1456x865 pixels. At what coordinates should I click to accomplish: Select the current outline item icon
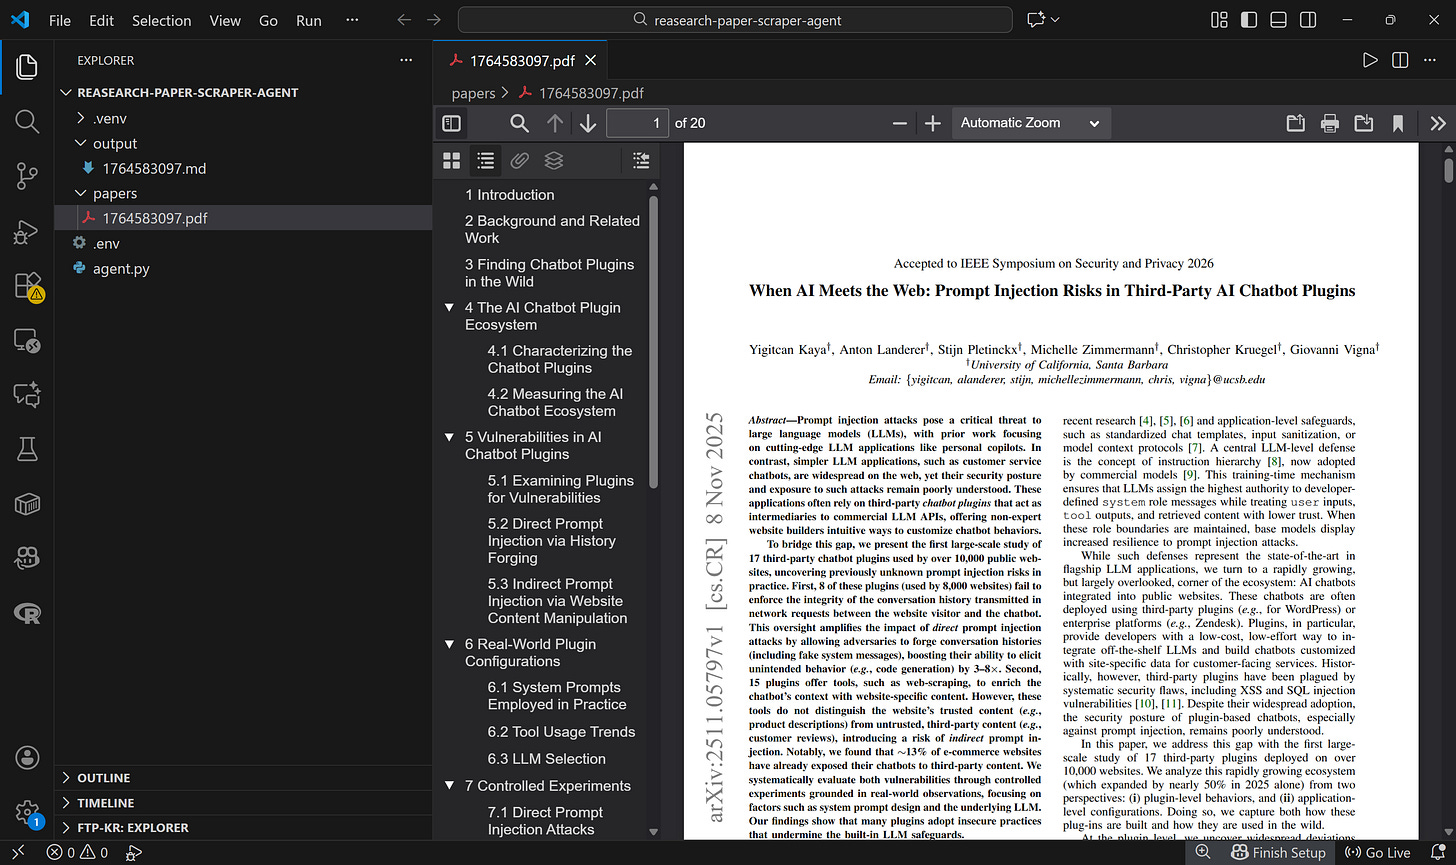[x=641, y=160]
